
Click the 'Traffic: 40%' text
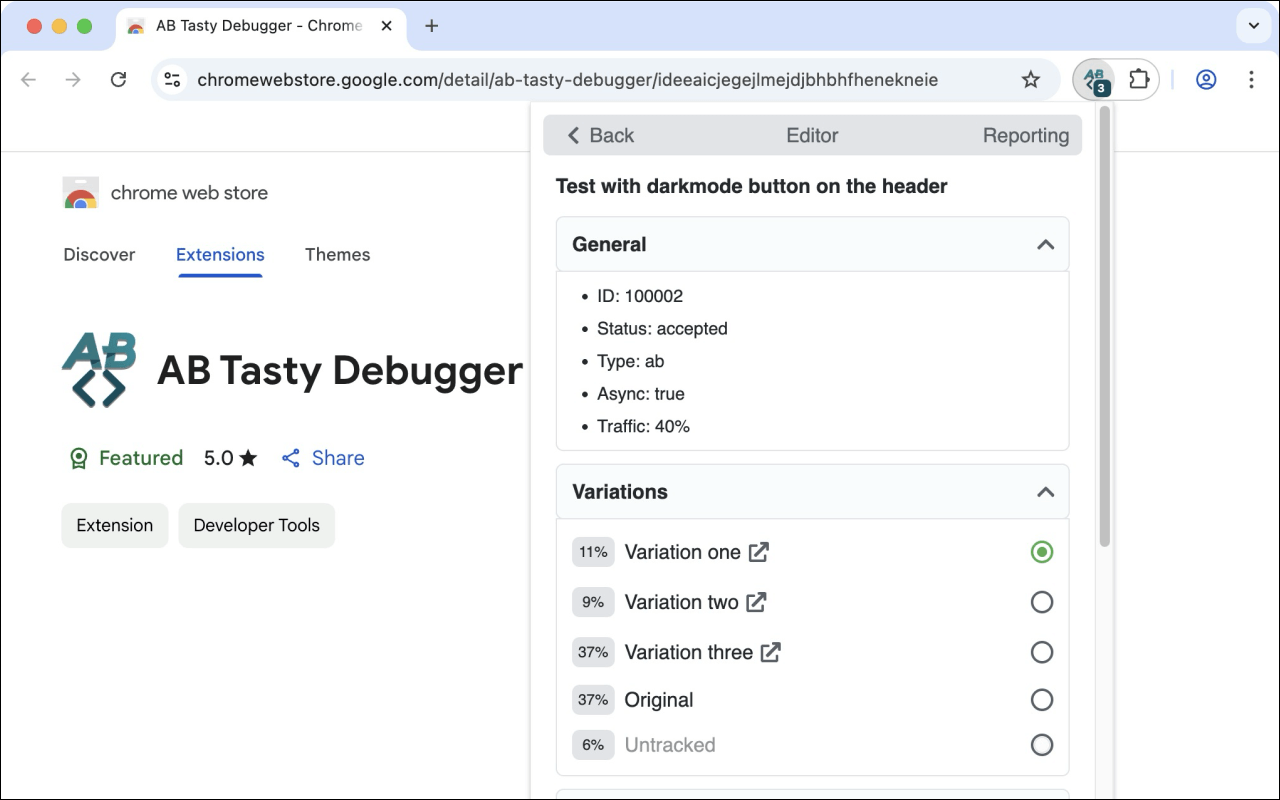pyautogui.click(x=643, y=426)
